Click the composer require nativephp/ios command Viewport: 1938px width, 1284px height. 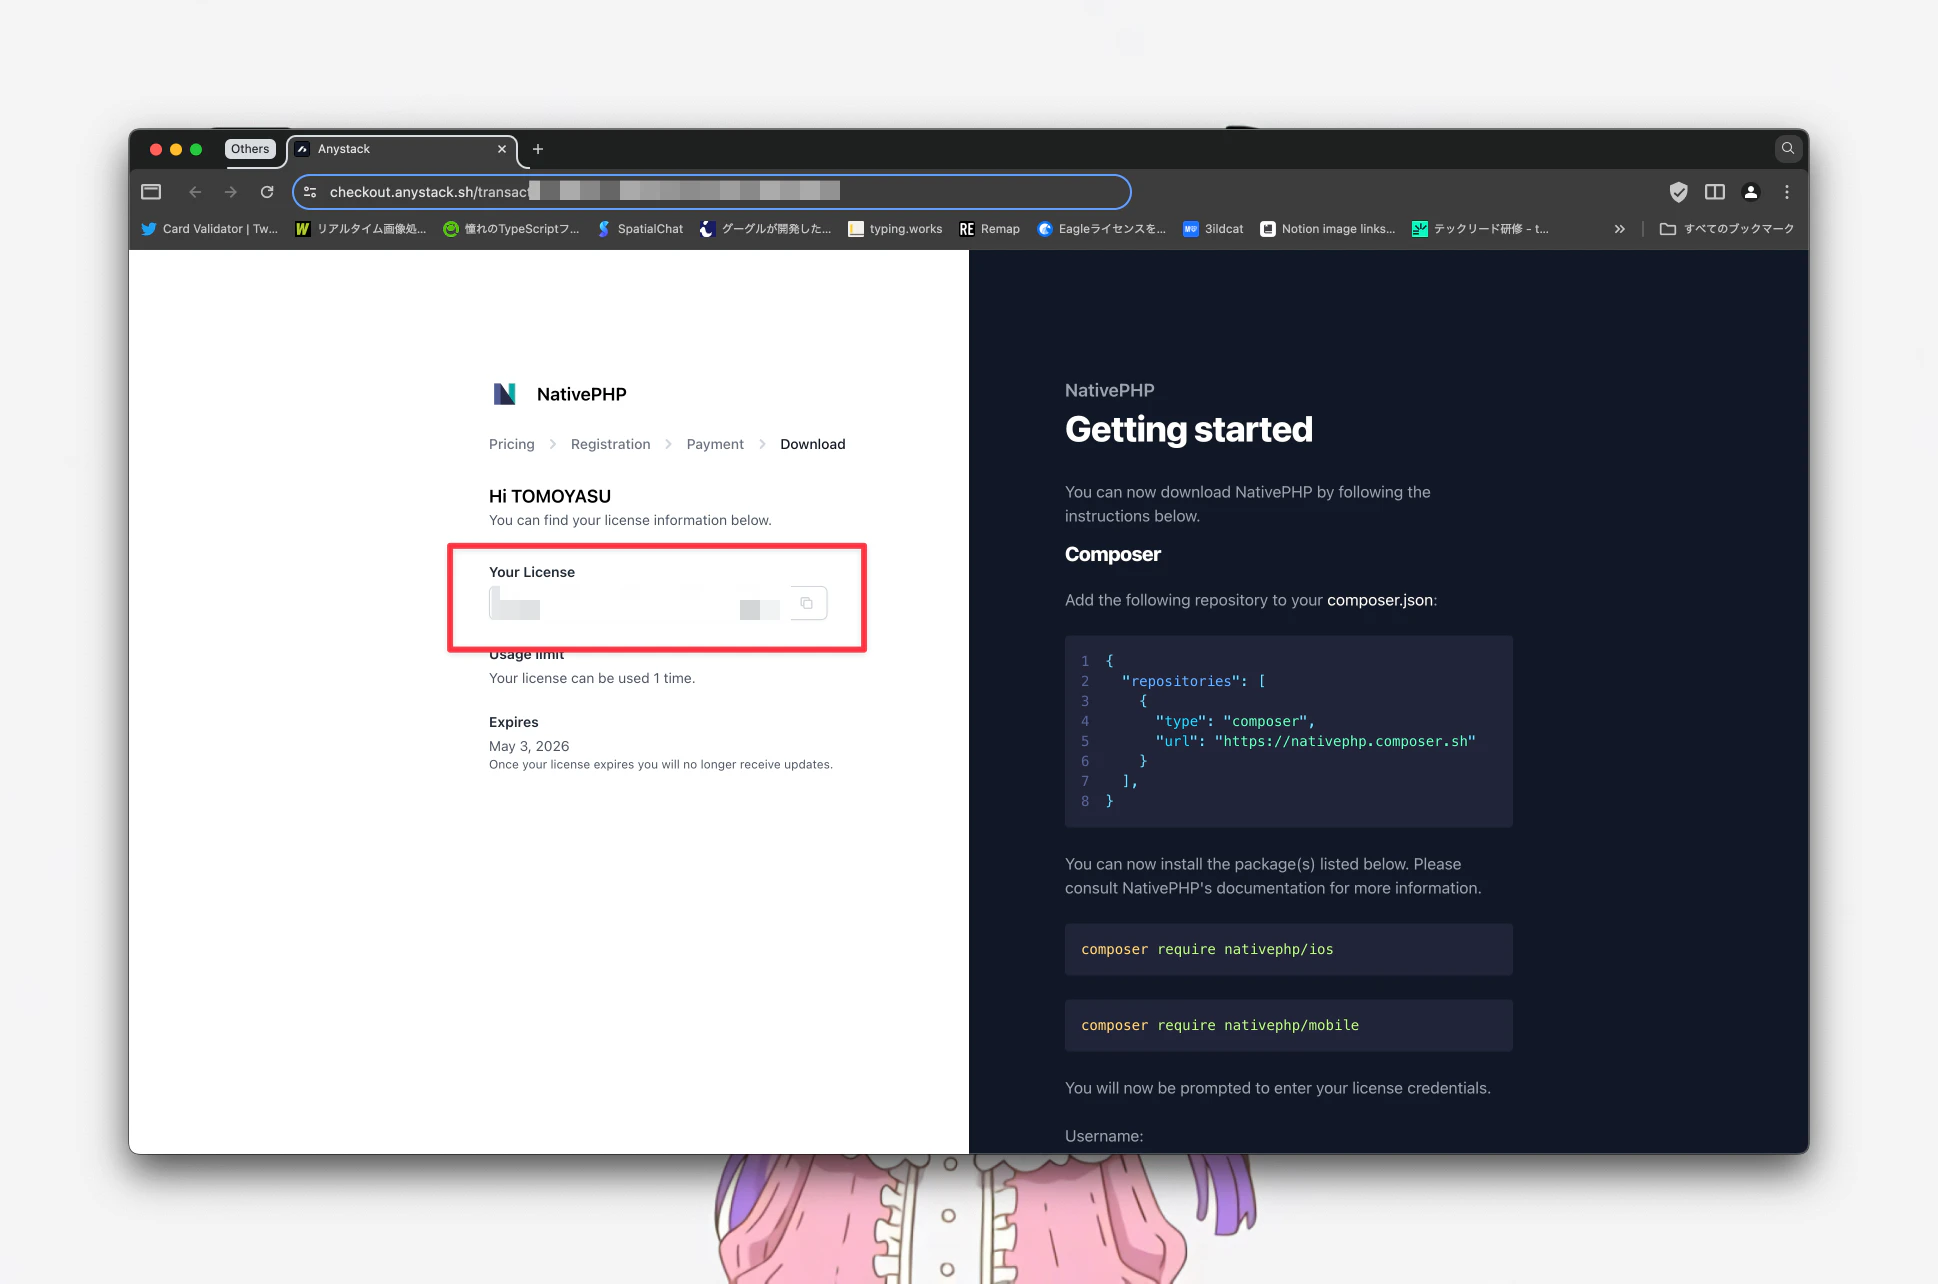click(x=1207, y=949)
